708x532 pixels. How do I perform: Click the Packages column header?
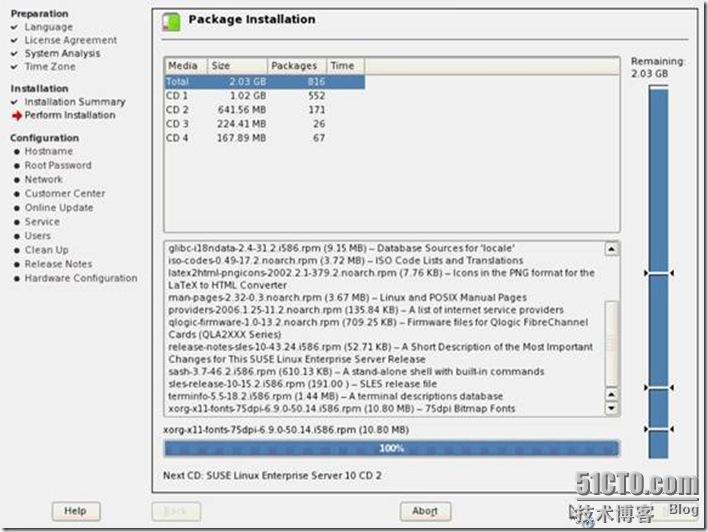coord(297,65)
